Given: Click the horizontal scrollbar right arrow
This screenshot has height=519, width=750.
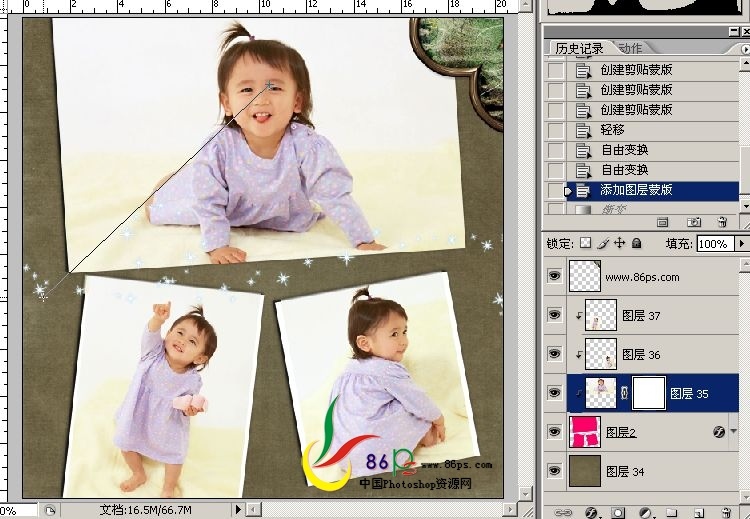Looking at the screenshot, I should coord(510,510).
